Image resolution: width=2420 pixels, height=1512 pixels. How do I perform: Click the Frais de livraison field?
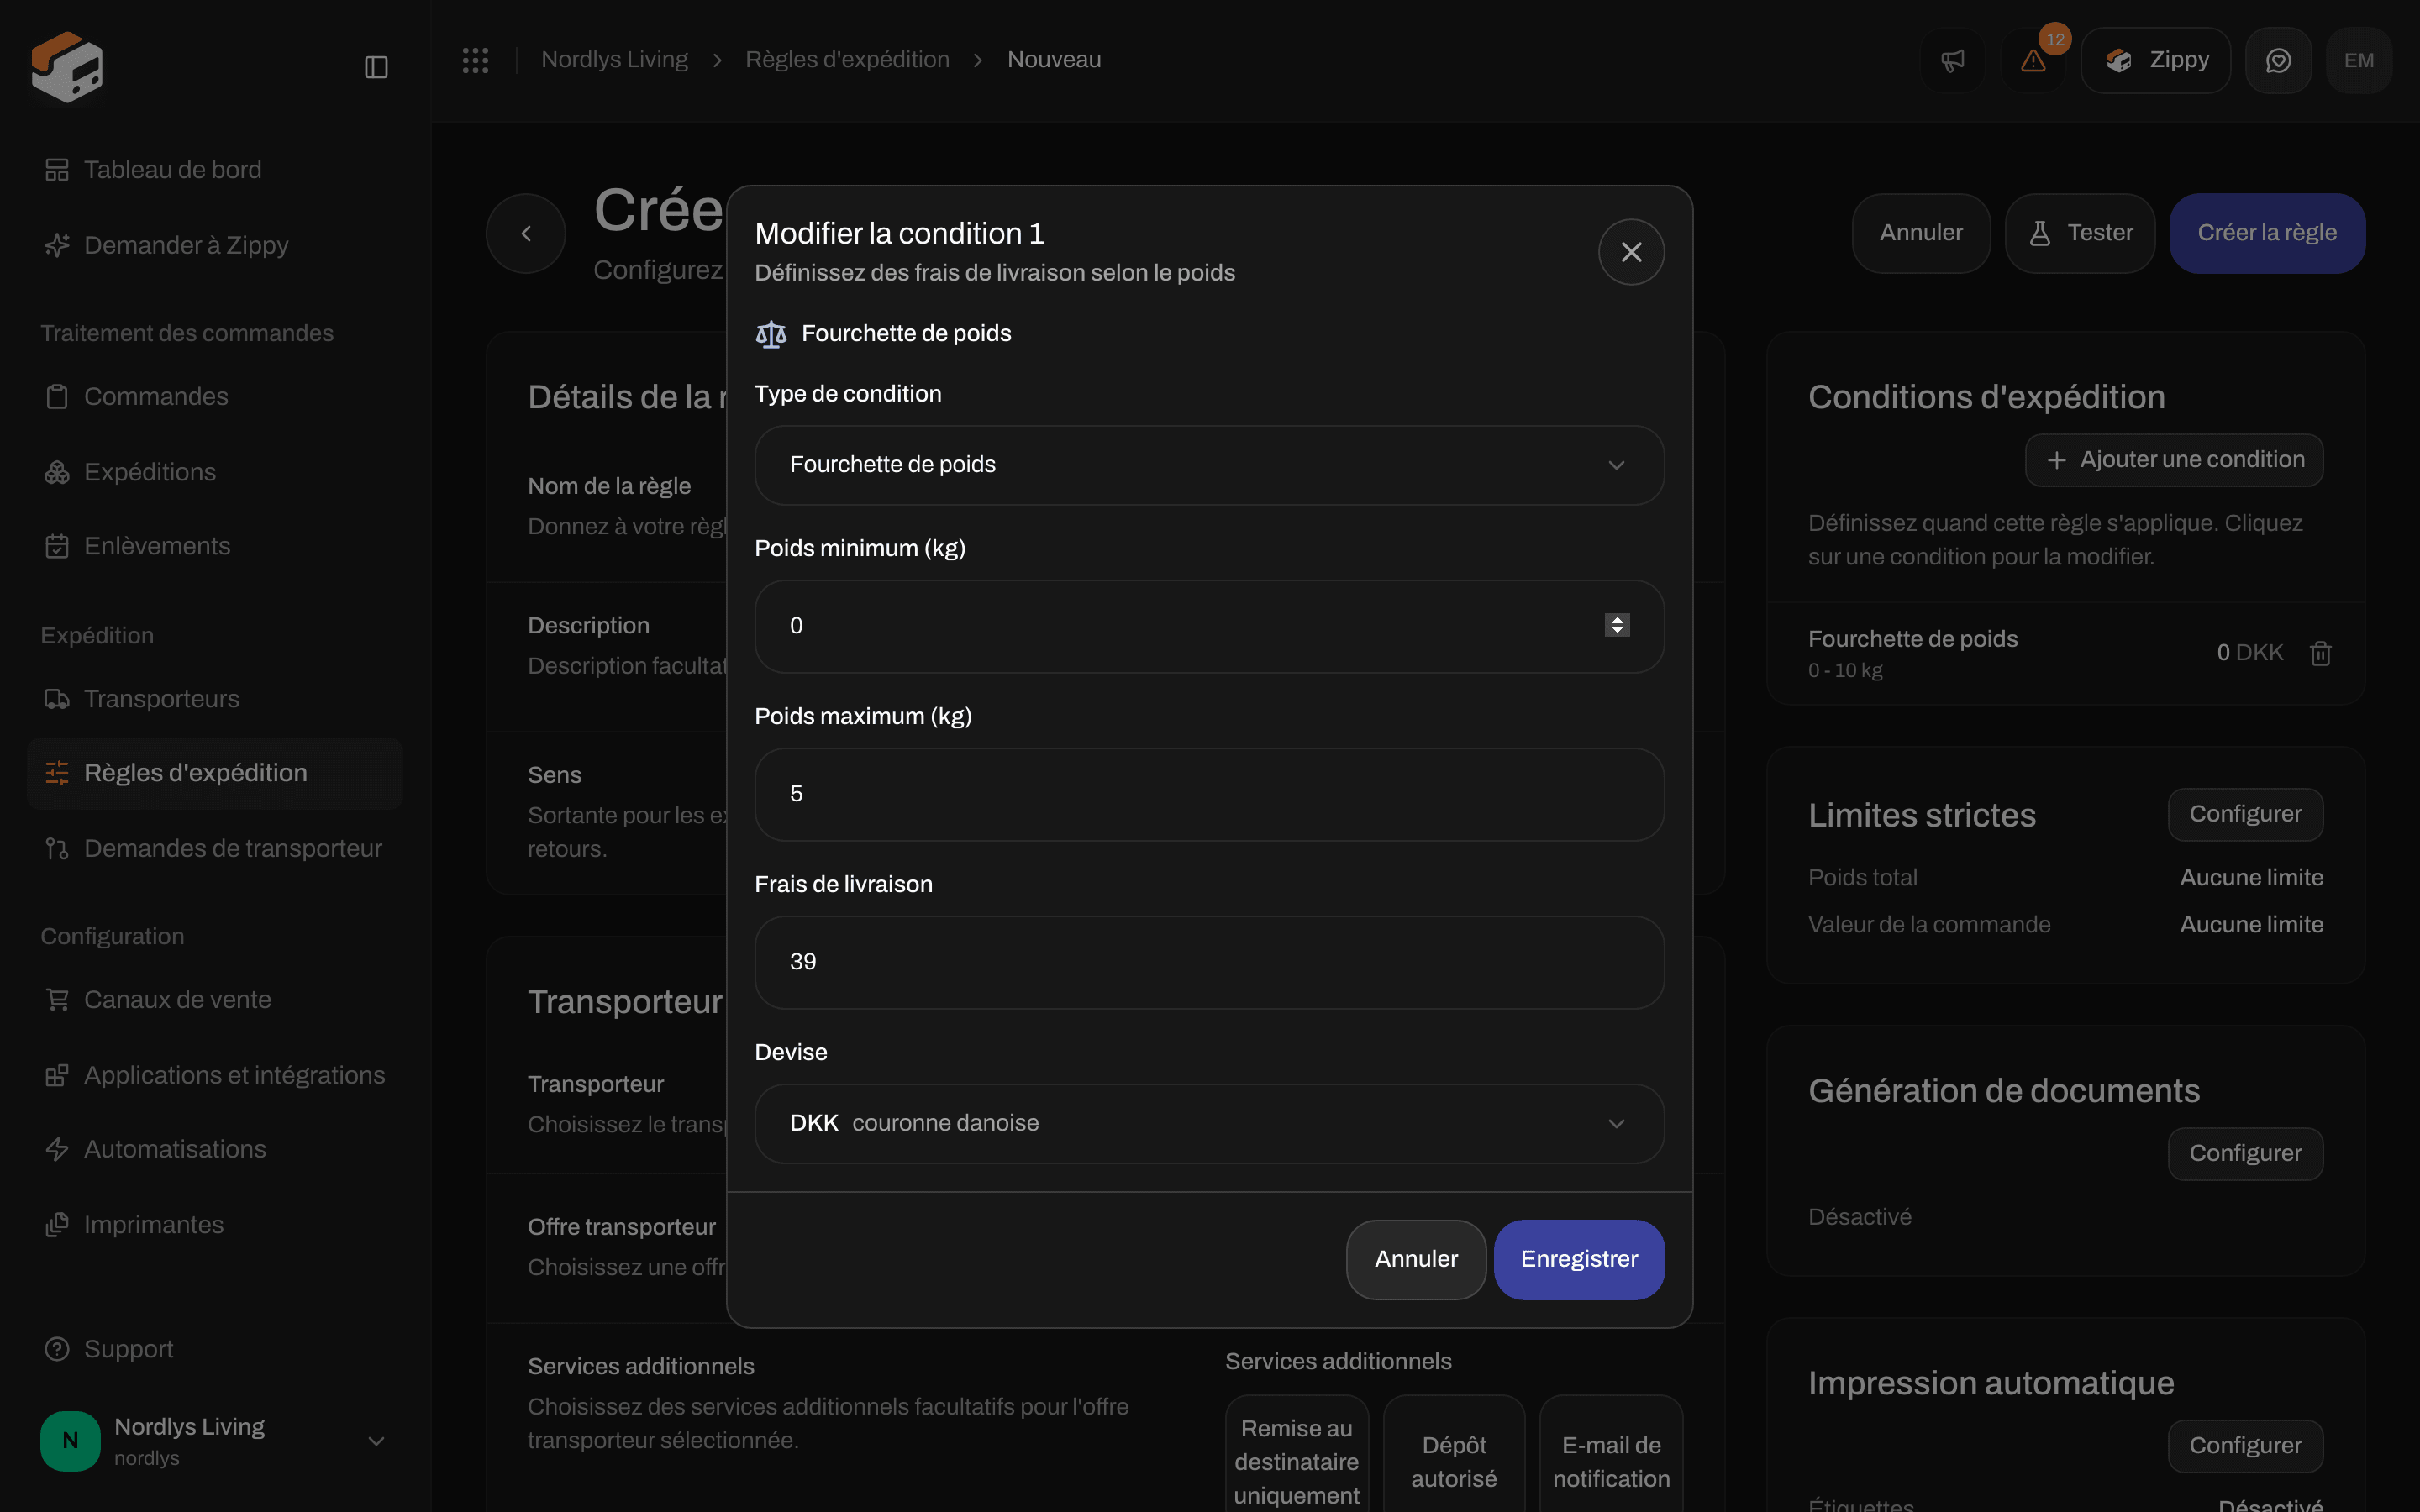click(1209, 962)
